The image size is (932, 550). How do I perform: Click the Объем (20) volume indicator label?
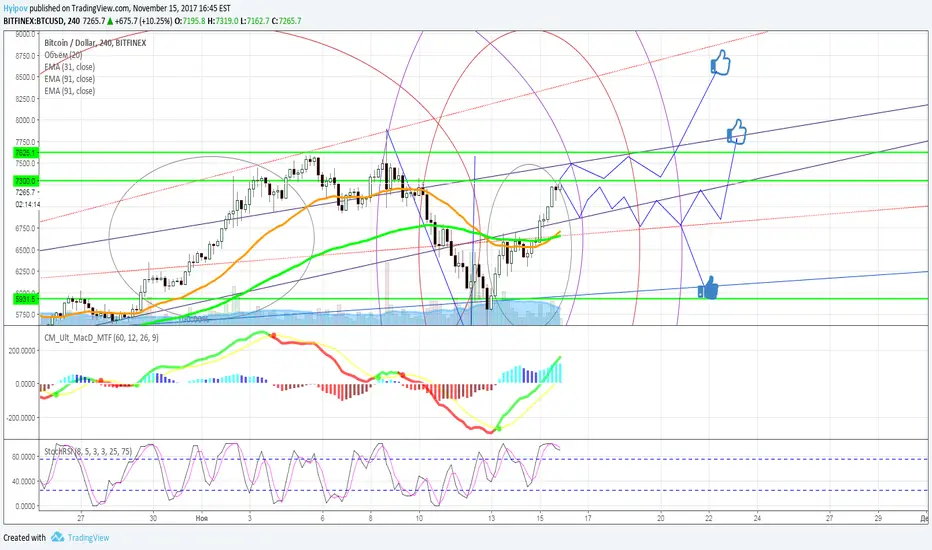point(63,55)
